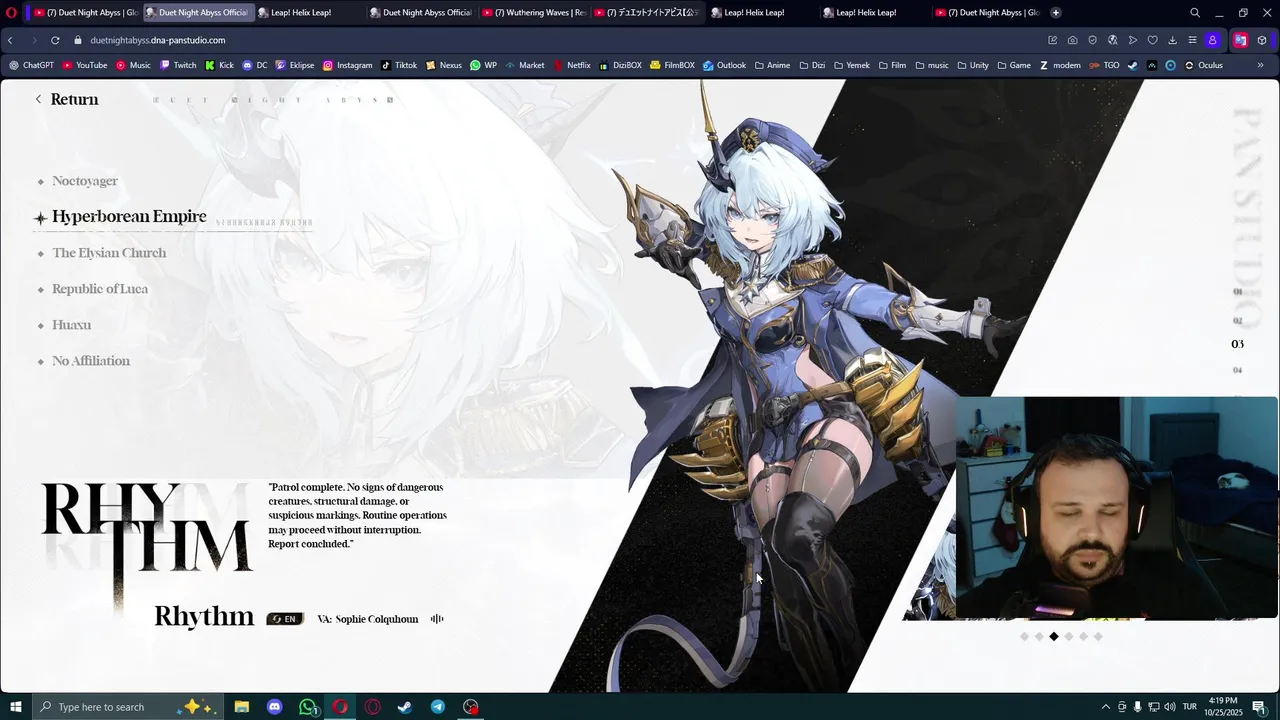Select the Hyperborean Empire faction
The width and height of the screenshot is (1280, 720).
click(128, 217)
